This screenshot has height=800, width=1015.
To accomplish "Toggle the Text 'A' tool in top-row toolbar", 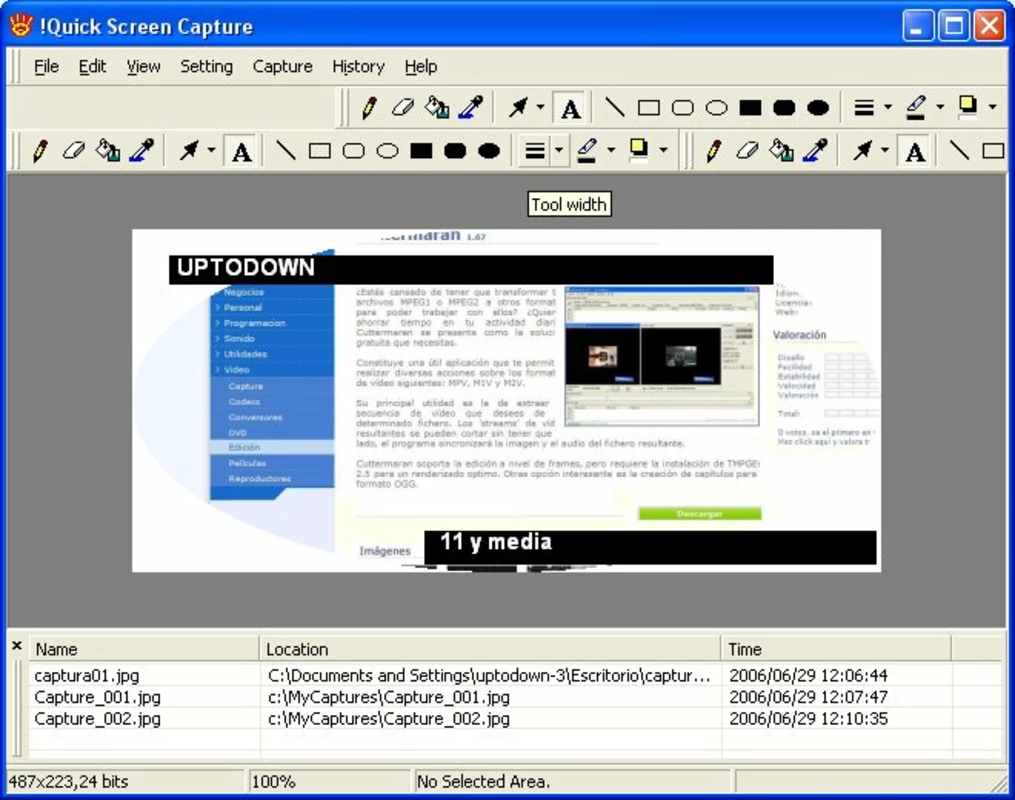I will (570, 108).
